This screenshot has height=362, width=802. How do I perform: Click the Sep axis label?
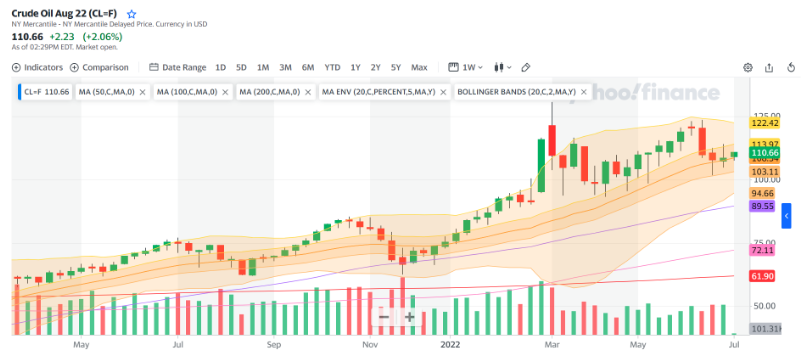[274, 345]
